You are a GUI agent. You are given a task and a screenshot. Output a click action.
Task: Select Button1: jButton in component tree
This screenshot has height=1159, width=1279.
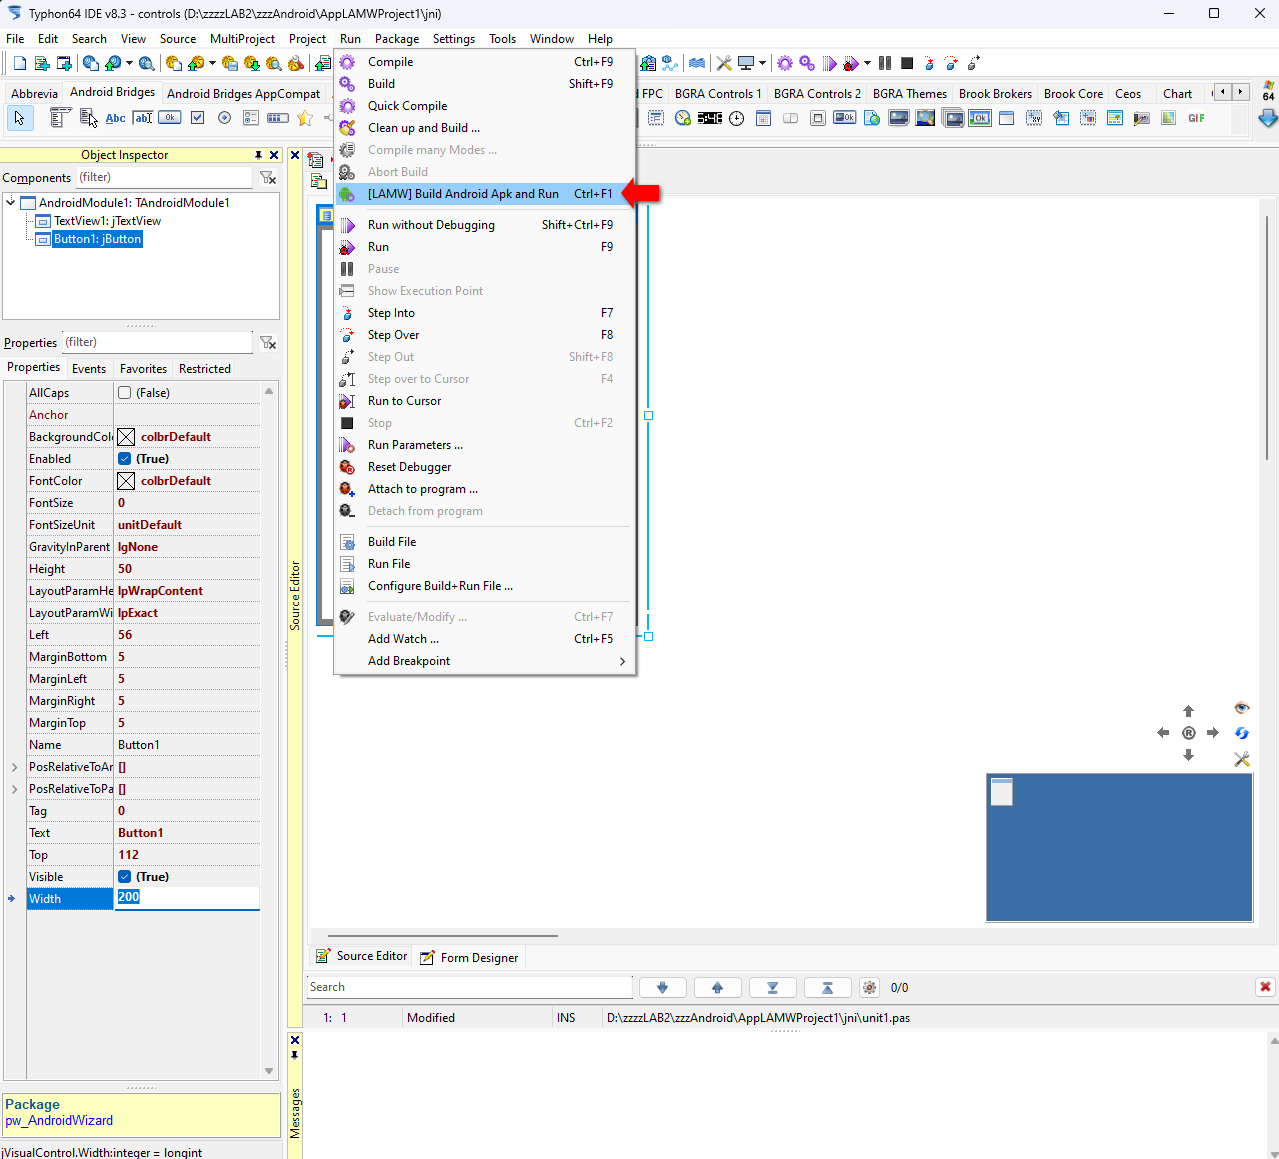tap(98, 239)
